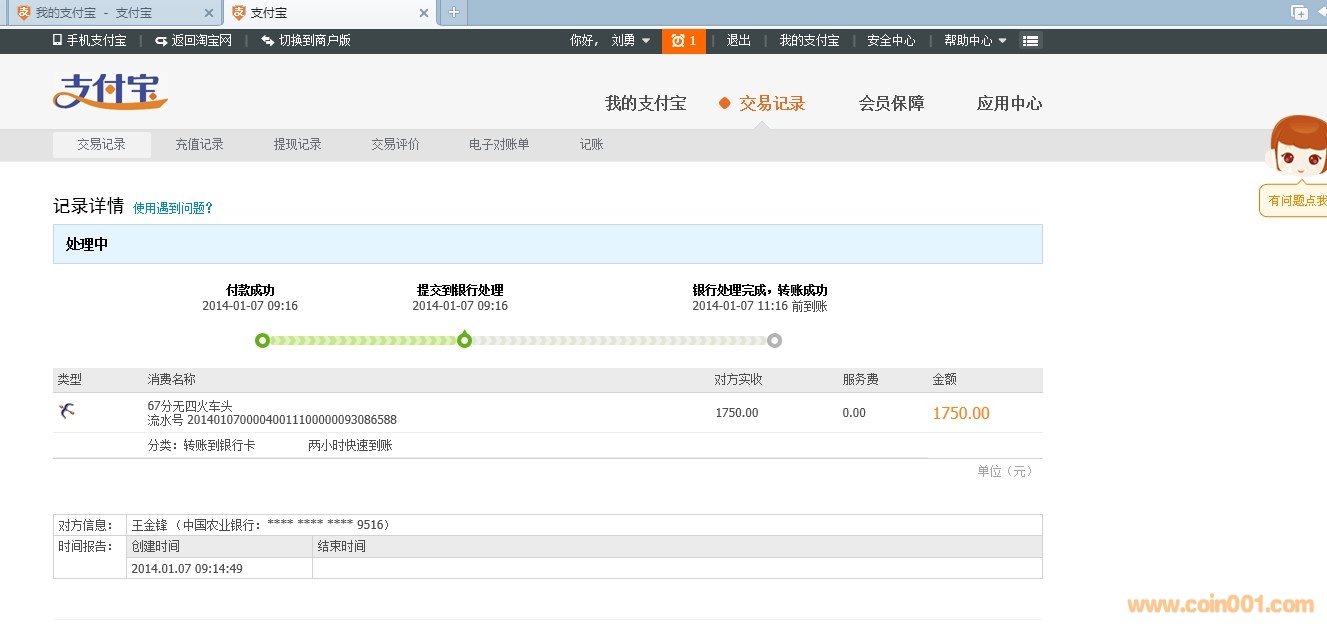This screenshot has height=632, width=1327.
Task: Click the bank transfer type icon
Action: point(67,410)
